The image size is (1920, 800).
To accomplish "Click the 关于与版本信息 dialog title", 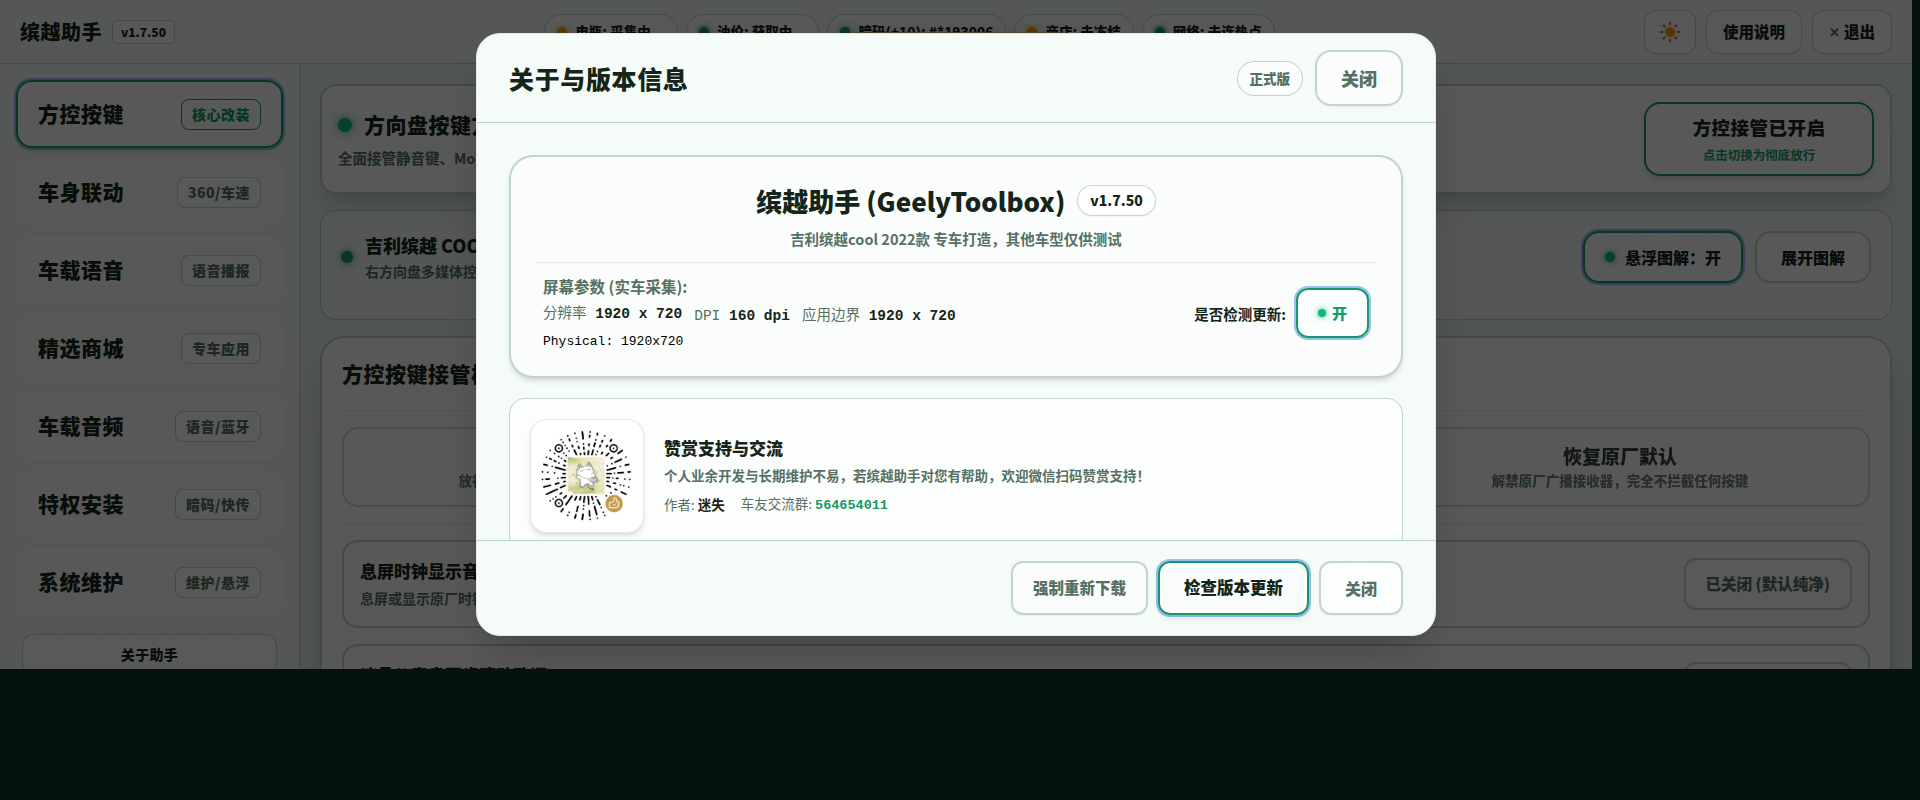I will (598, 80).
